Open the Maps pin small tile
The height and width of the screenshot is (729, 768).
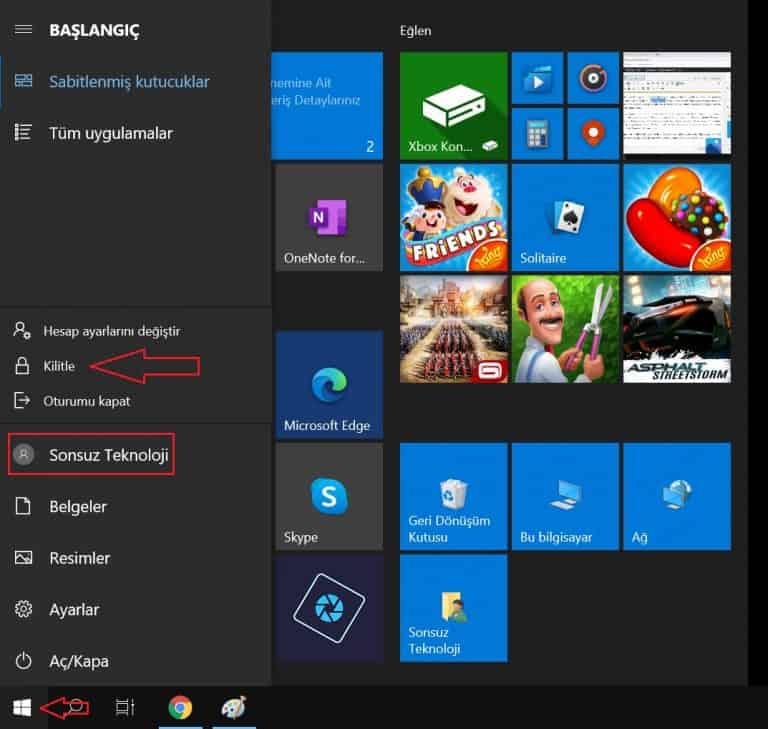(593, 134)
